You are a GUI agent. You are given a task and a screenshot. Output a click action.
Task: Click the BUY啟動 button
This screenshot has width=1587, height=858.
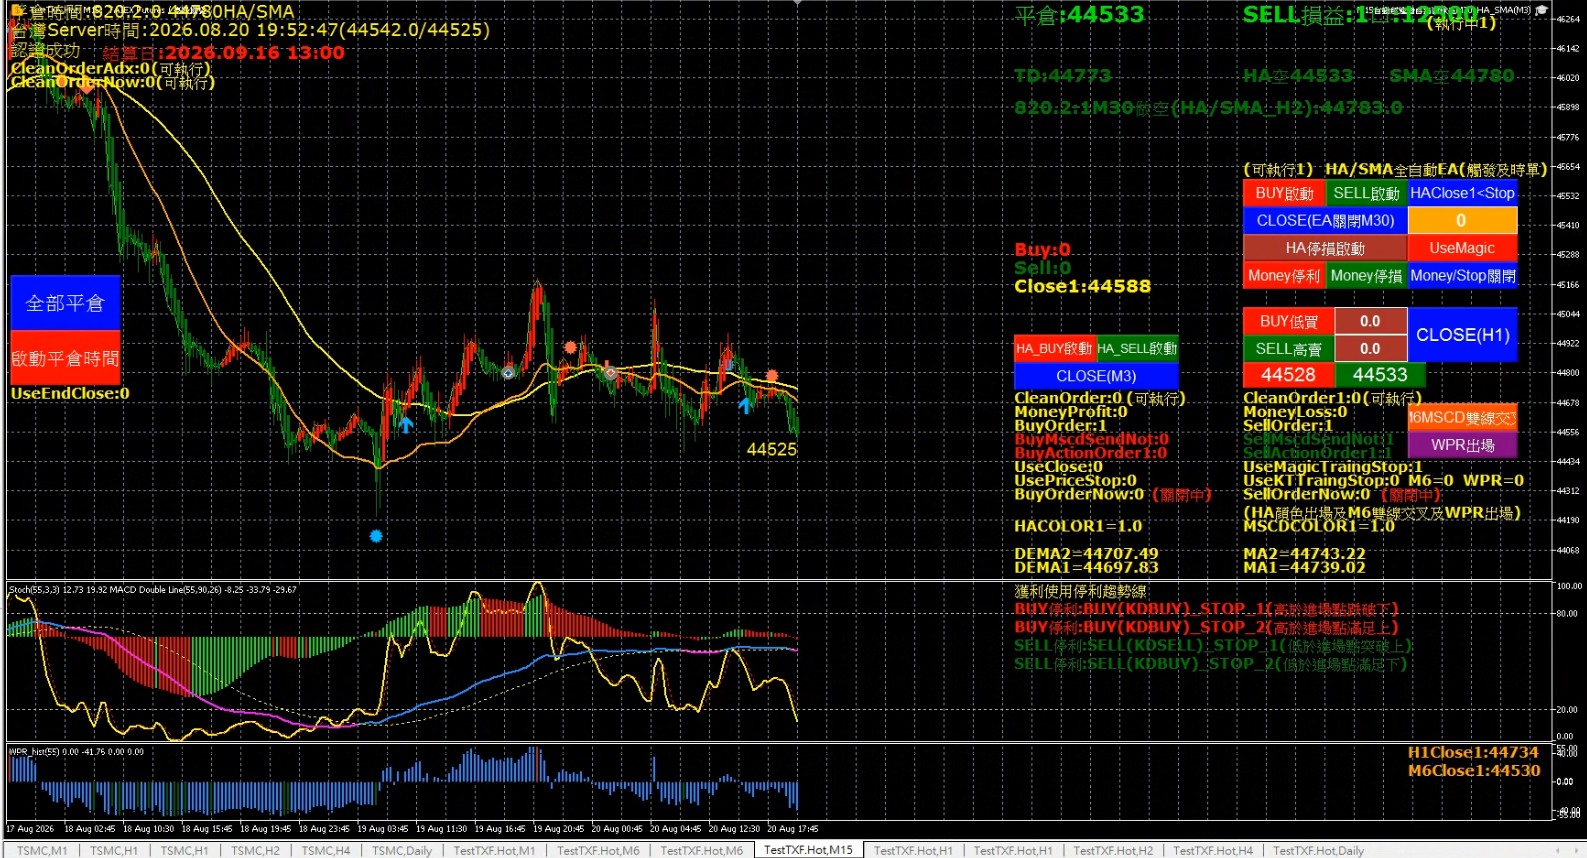click(x=1284, y=193)
